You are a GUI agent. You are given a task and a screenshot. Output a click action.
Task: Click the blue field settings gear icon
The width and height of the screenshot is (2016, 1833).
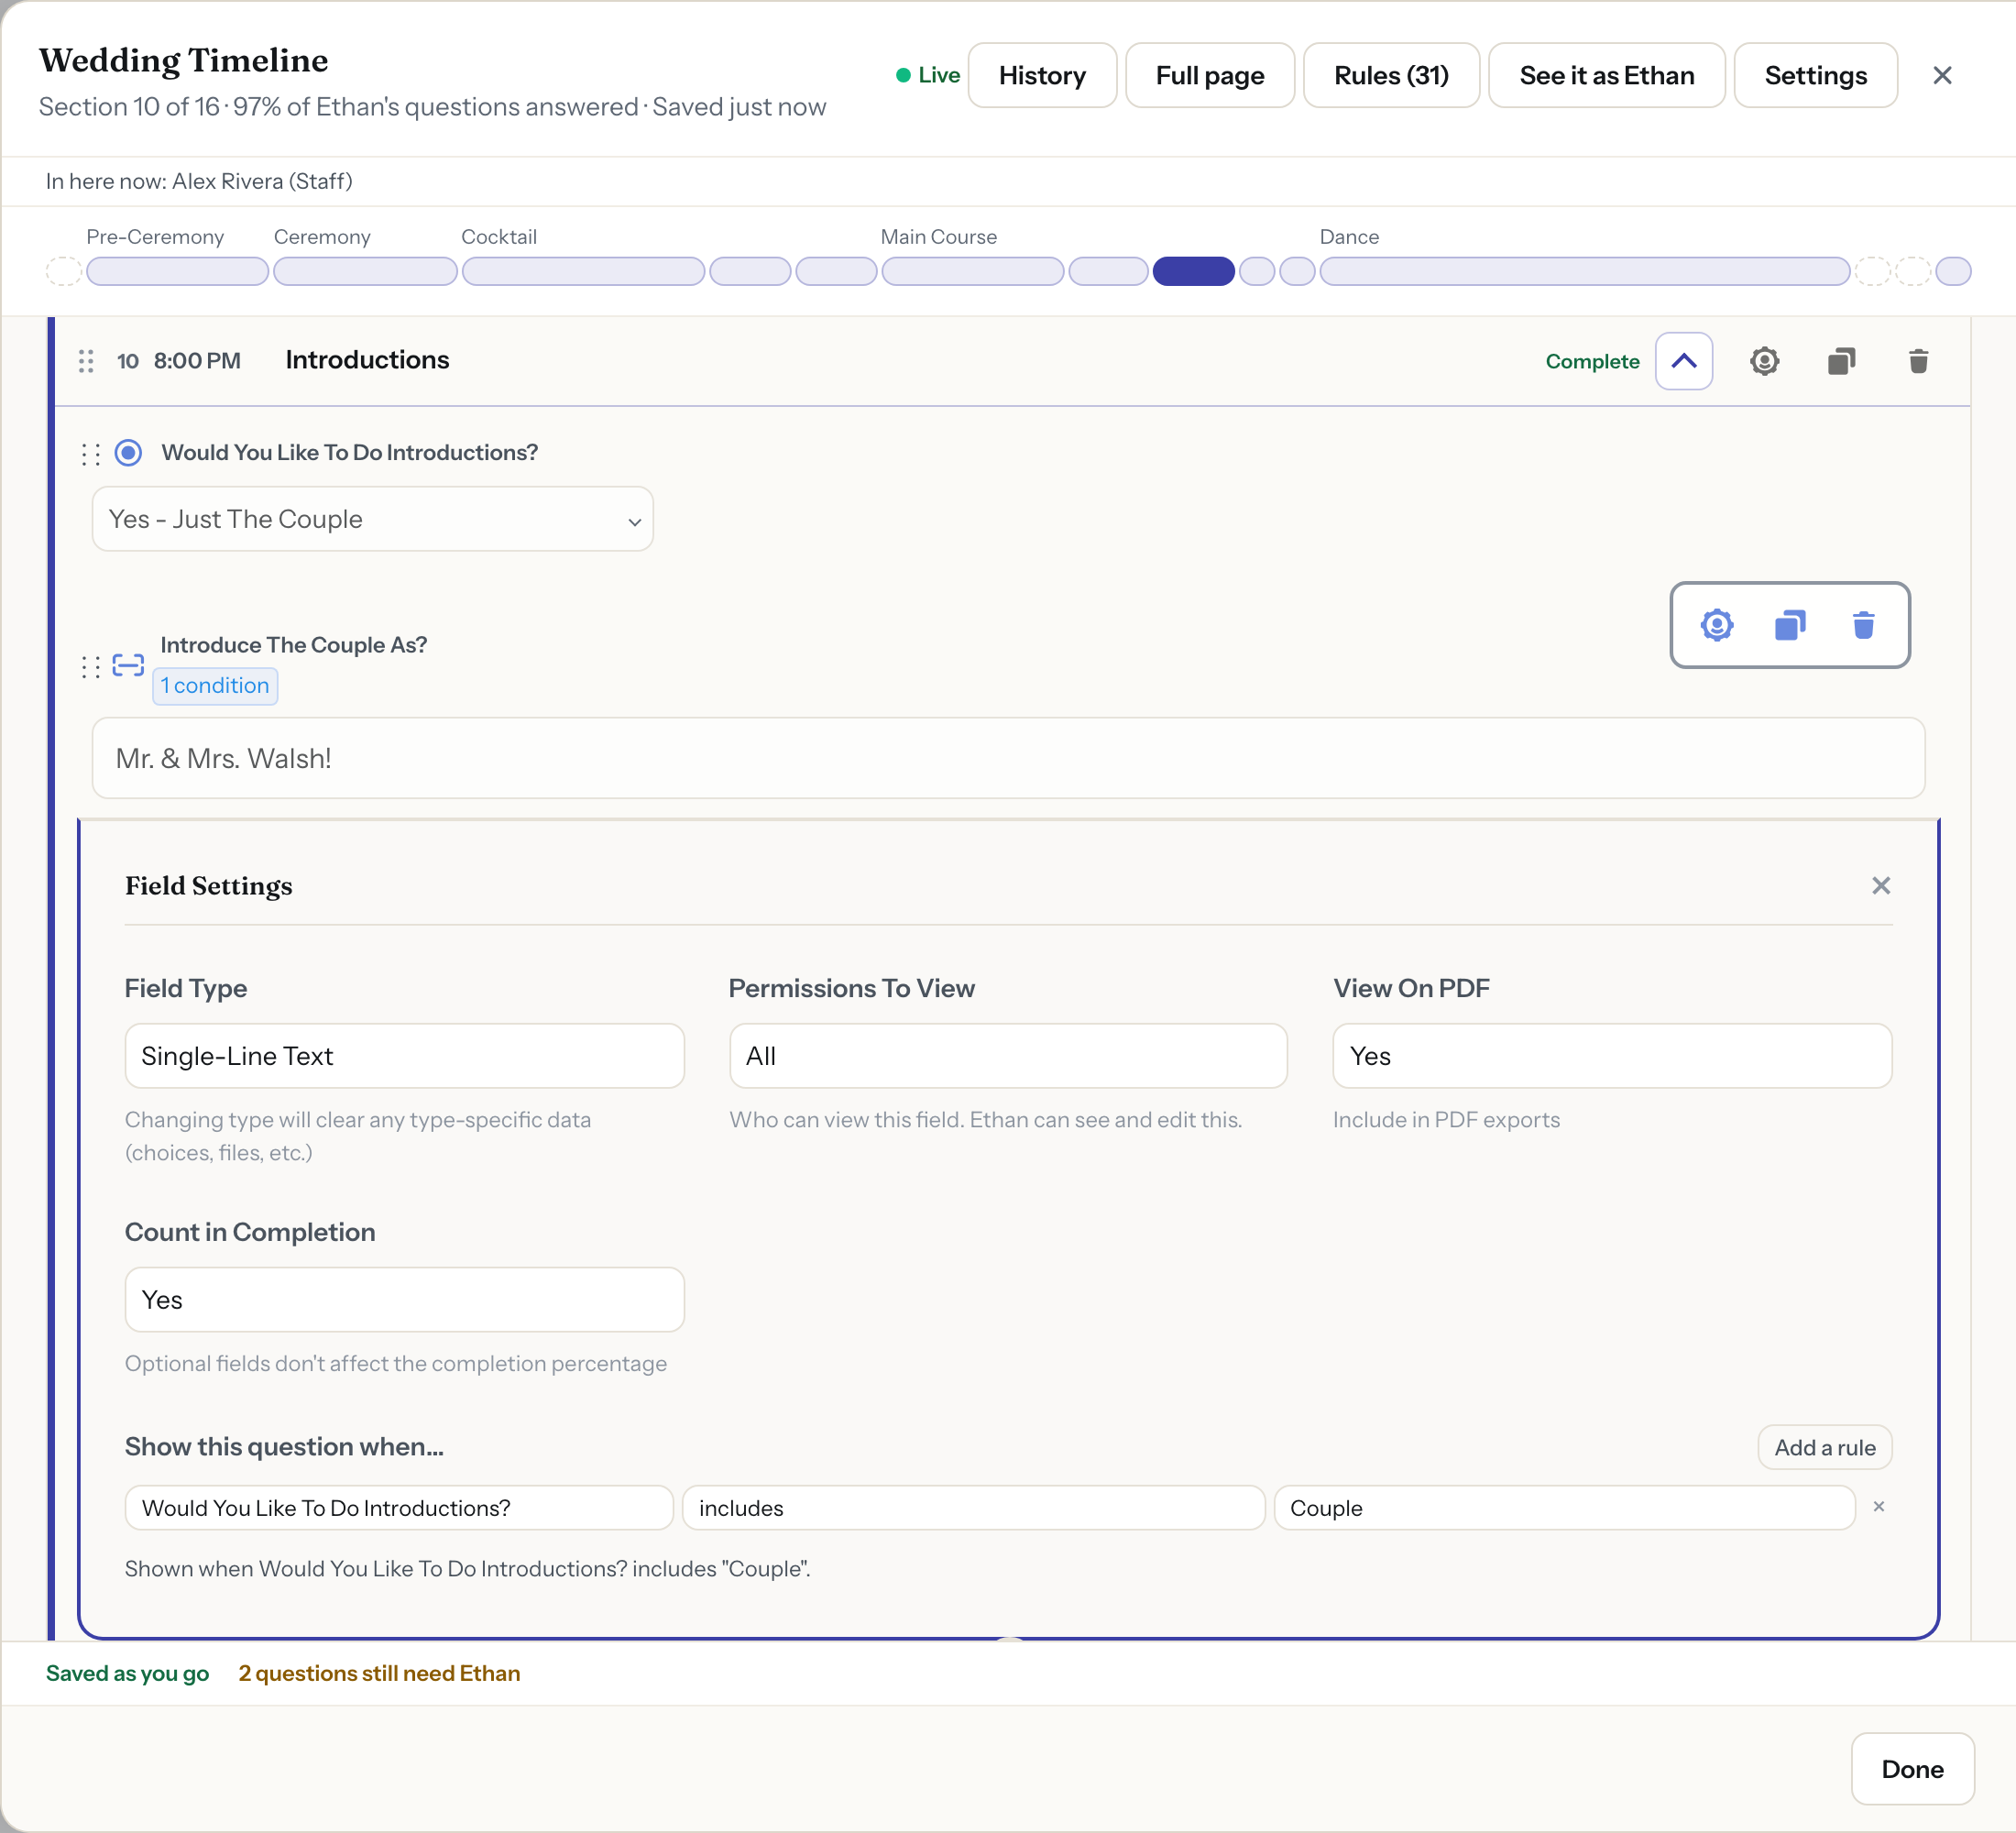coord(1716,625)
